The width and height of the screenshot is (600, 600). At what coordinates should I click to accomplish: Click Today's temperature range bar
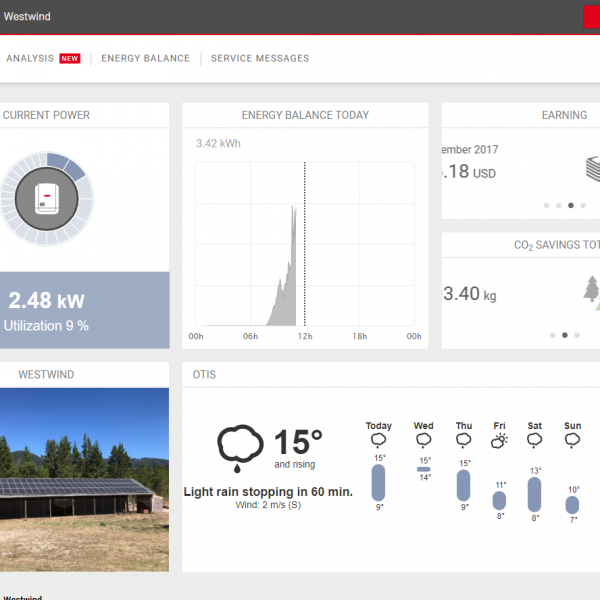(x=378, y=483)
